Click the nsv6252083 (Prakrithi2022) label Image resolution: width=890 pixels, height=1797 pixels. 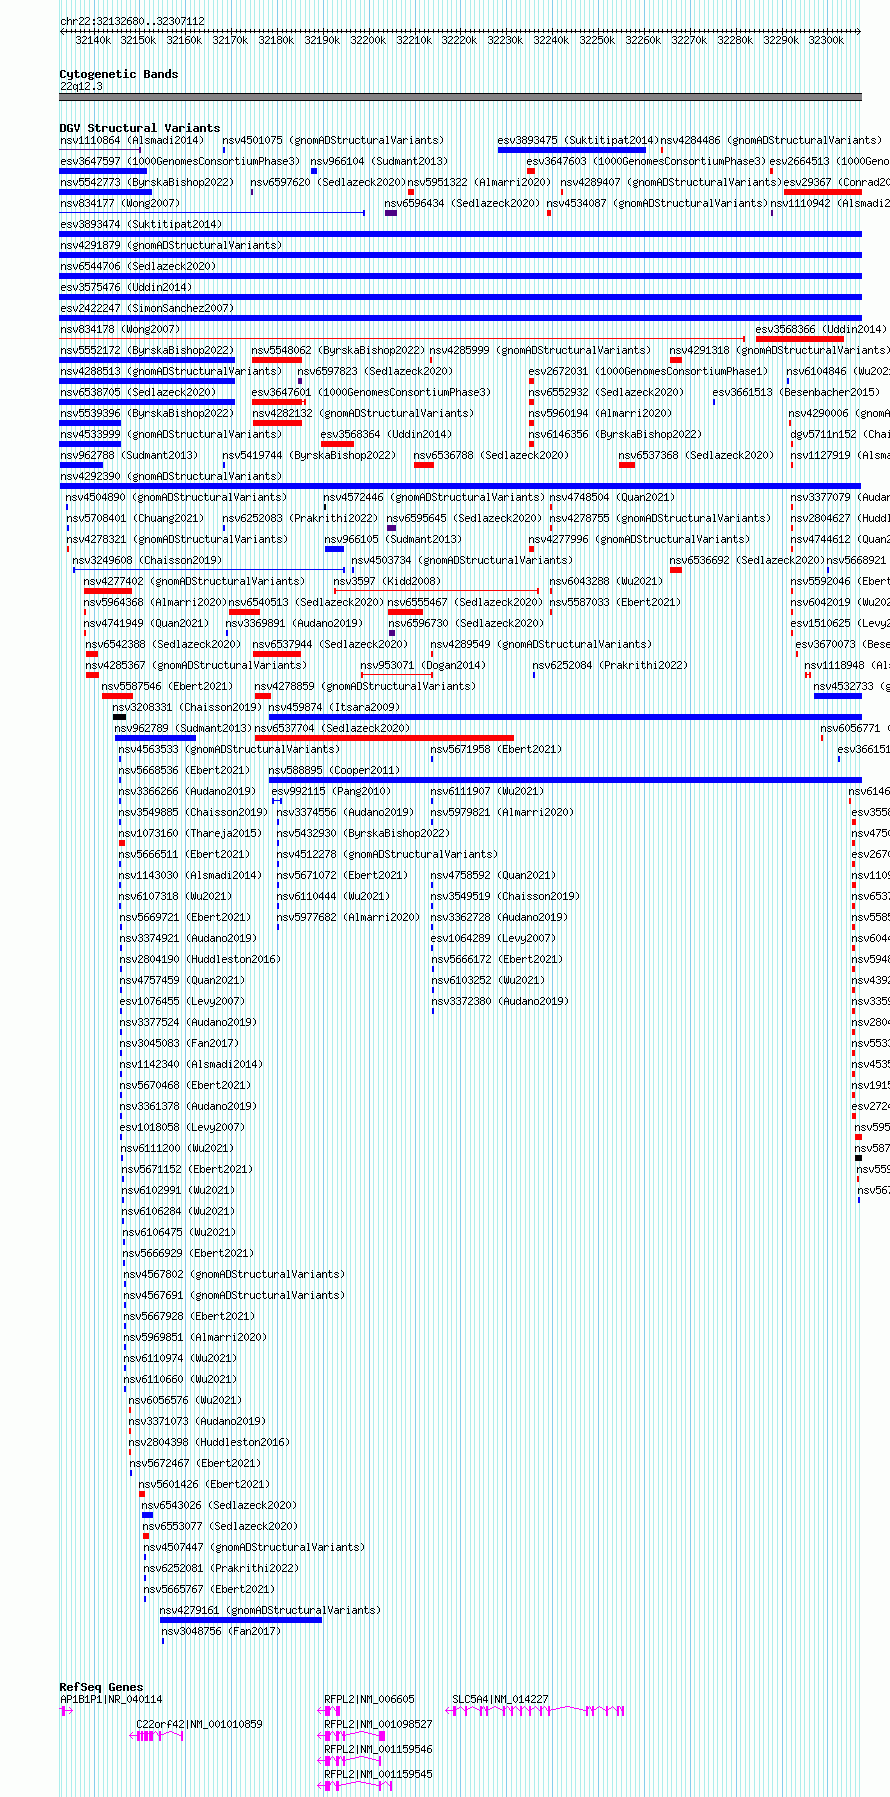[300, 519]
